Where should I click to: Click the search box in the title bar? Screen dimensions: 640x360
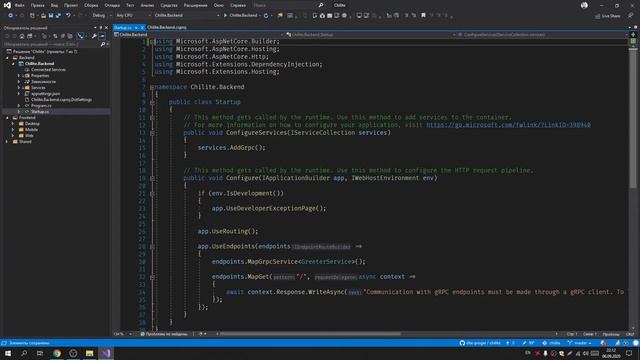pyautogui.click(x=289, y=5)
